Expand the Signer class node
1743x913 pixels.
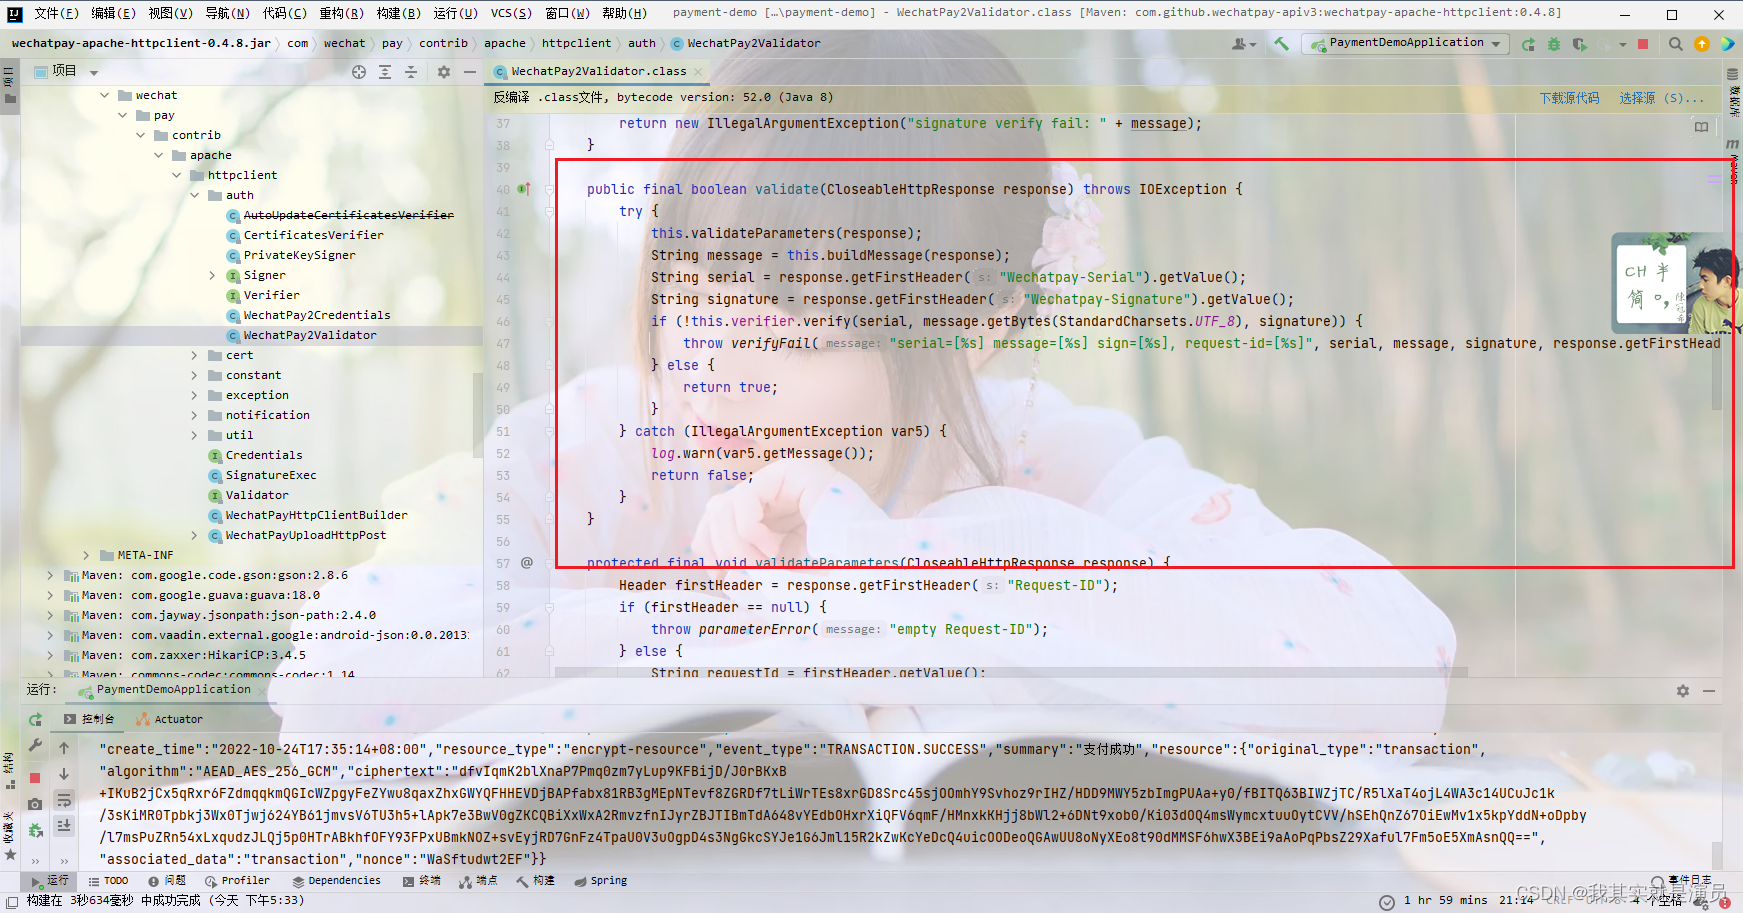212,275
